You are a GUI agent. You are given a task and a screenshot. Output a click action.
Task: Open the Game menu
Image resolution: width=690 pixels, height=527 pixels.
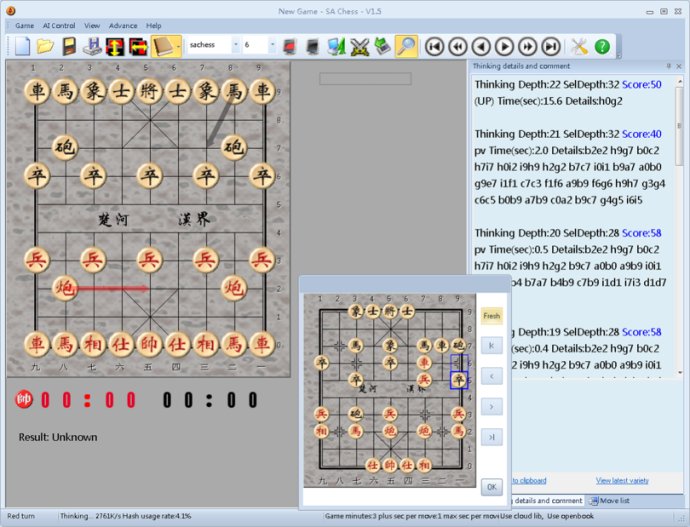point(24,26)
